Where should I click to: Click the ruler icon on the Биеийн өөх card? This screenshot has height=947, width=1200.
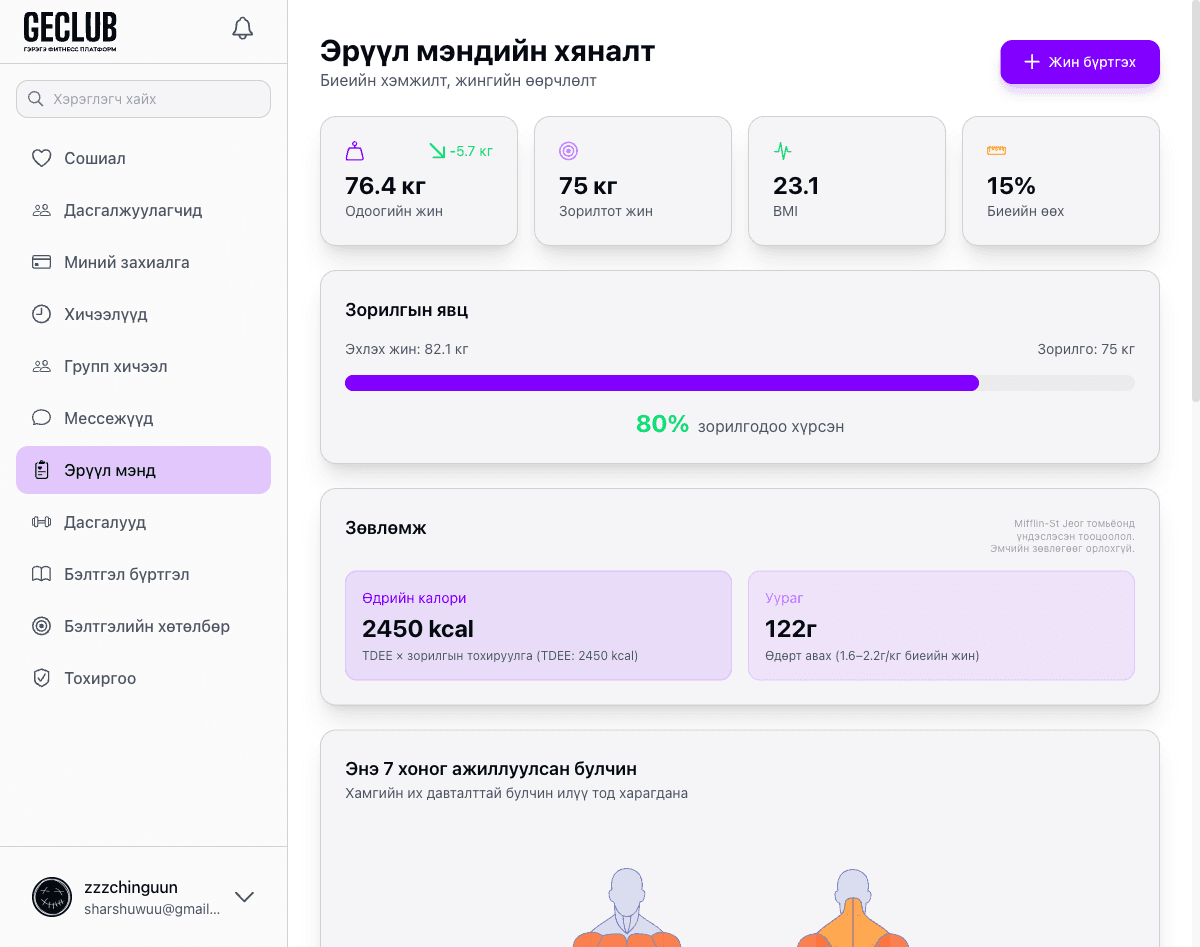pos(996,151)
